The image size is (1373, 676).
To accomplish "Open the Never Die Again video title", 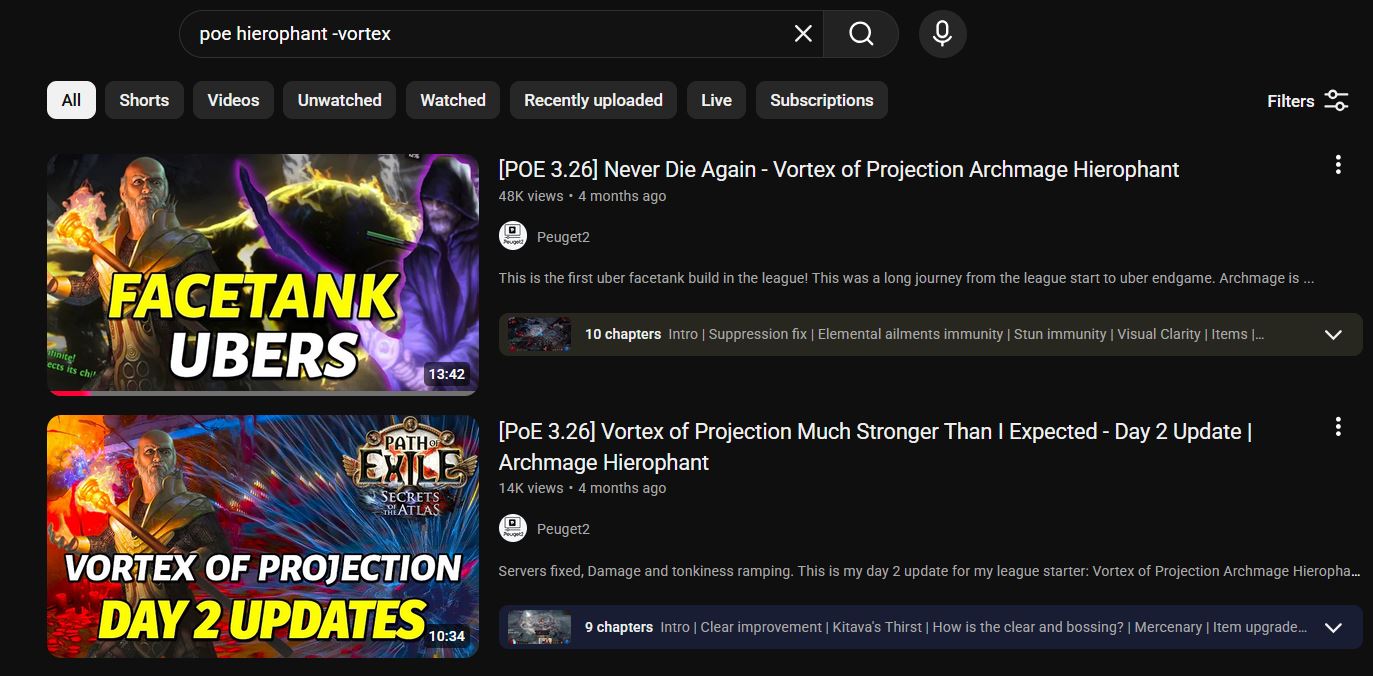I will [x=839, y=169].
